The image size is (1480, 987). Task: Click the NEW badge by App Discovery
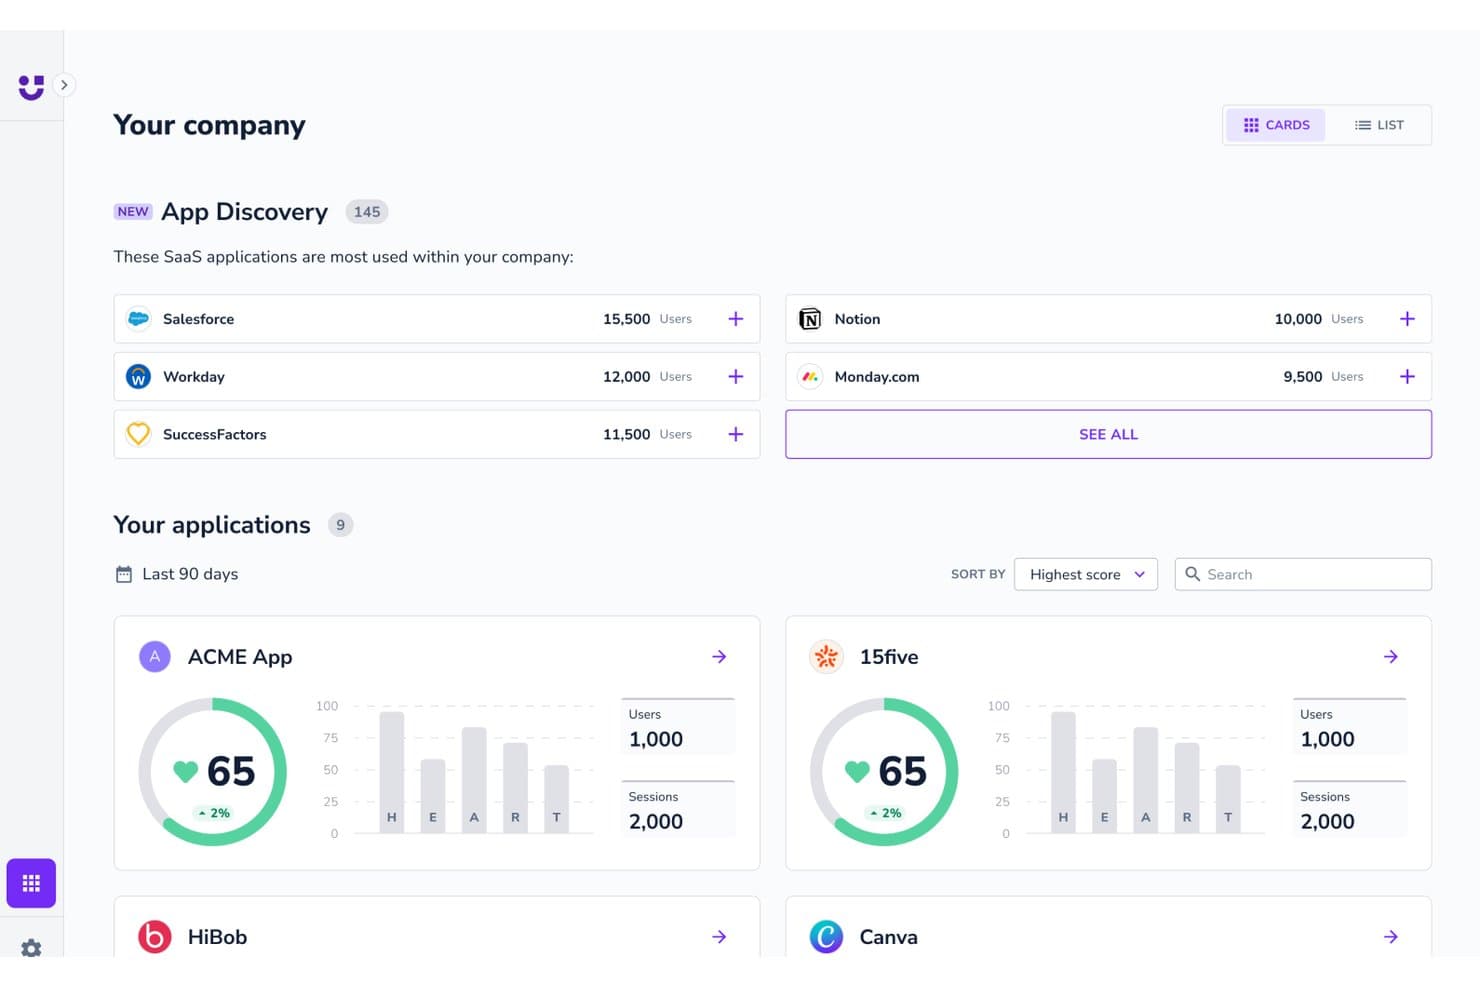pos(133,212)
